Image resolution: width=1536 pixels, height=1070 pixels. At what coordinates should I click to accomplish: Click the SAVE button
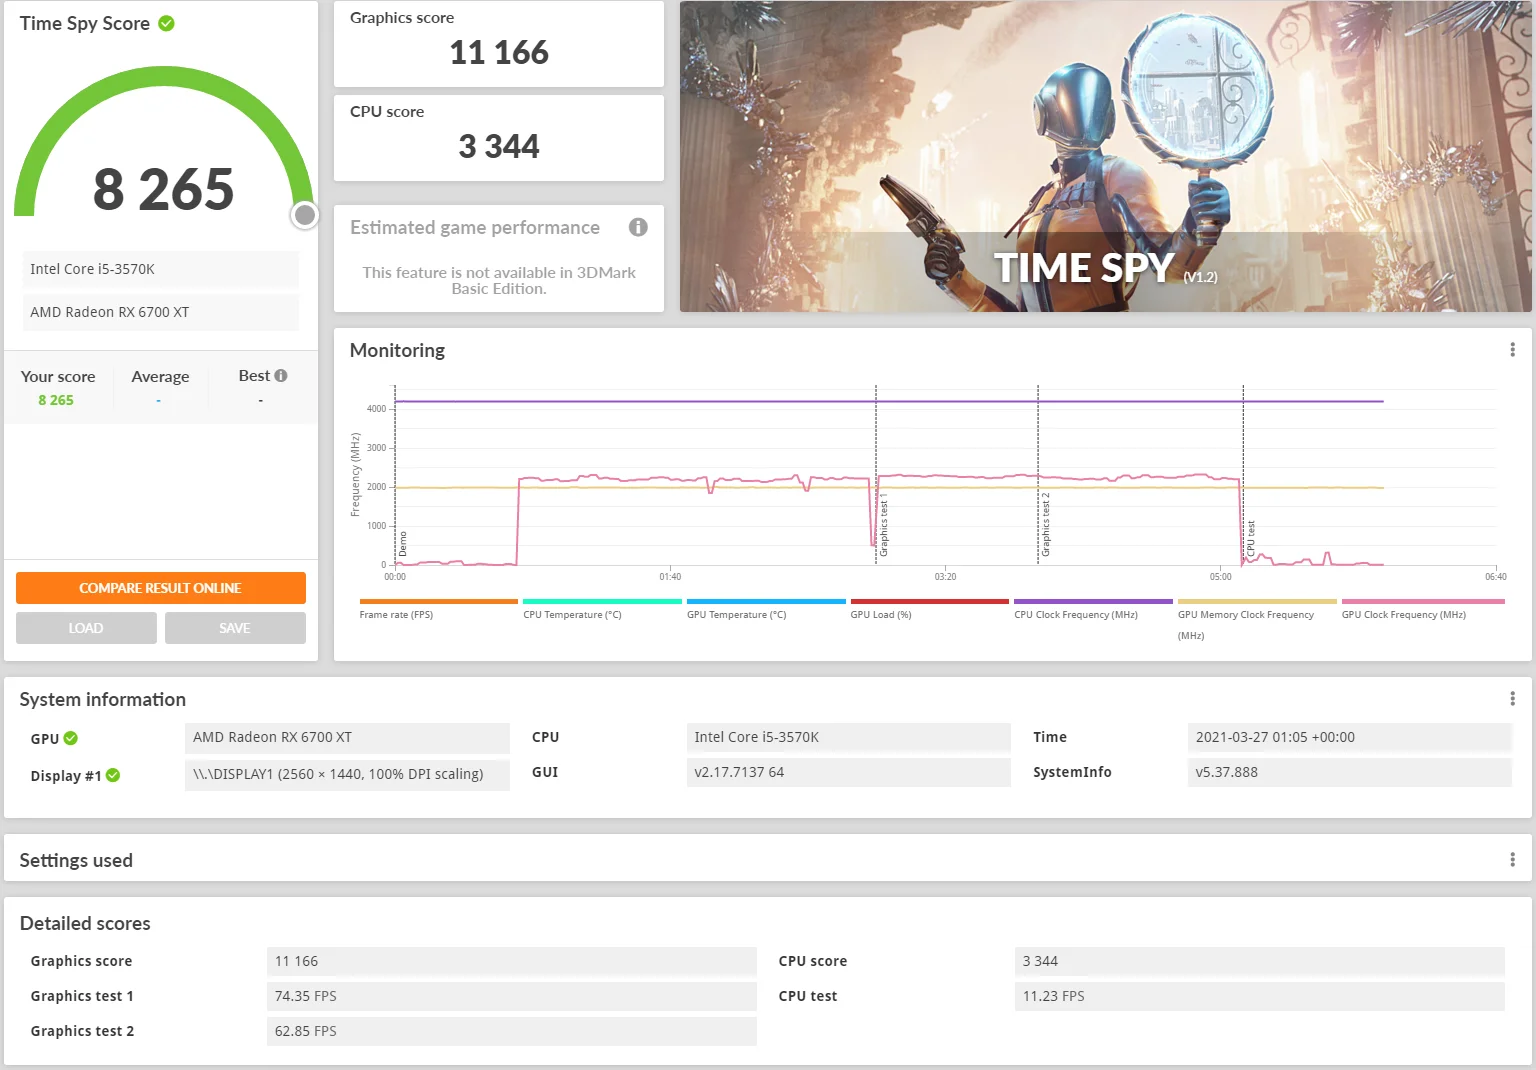(235, 628)
